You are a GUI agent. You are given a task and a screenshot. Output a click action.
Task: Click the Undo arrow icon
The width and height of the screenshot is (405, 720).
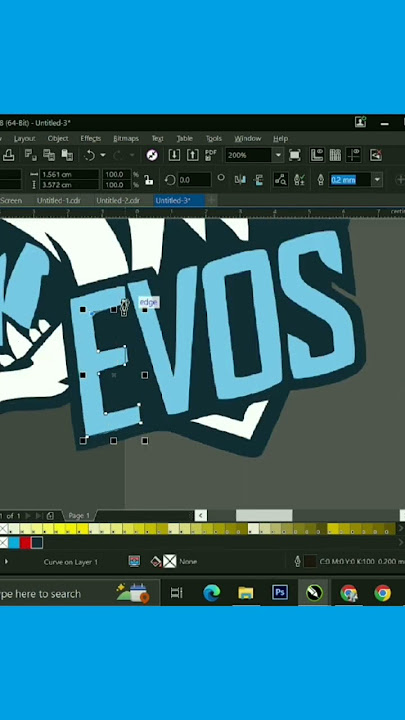pyautogui.click(x=90, y=156)
